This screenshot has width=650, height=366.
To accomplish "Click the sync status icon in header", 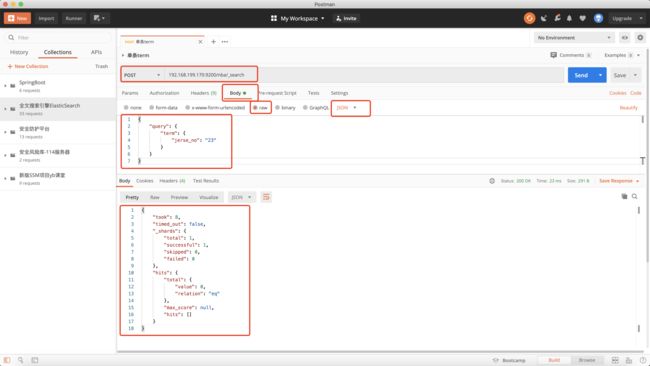I will click(529, 18).
